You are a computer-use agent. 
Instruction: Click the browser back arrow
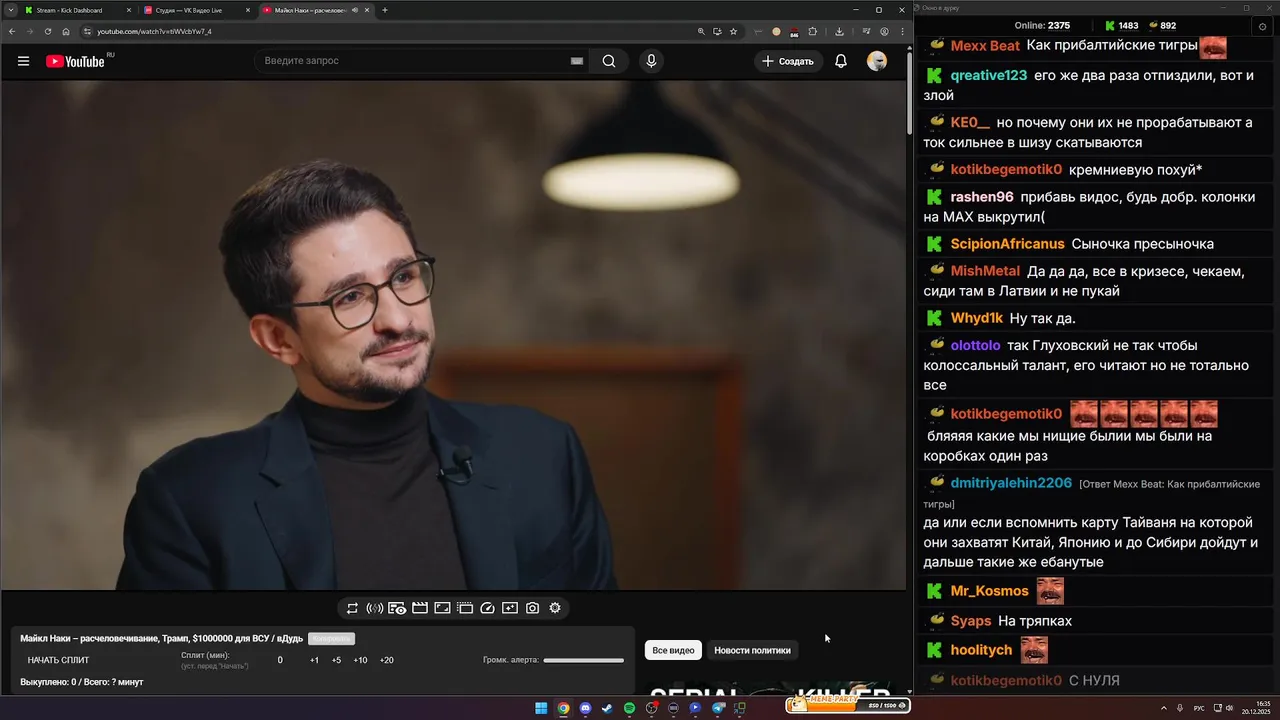coord(12,31)
